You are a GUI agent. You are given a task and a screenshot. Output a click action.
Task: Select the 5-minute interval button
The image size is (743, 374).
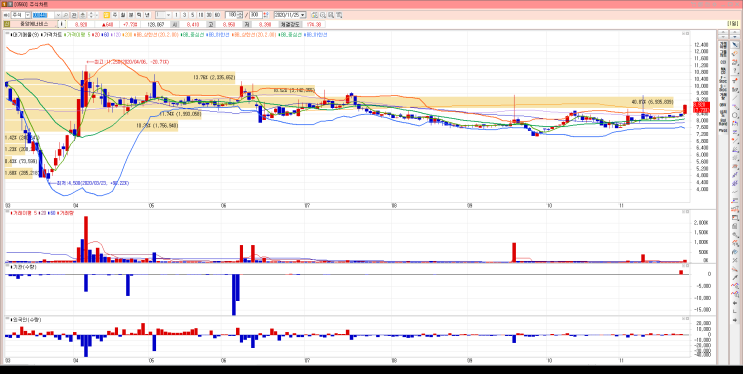coord(192,15)
